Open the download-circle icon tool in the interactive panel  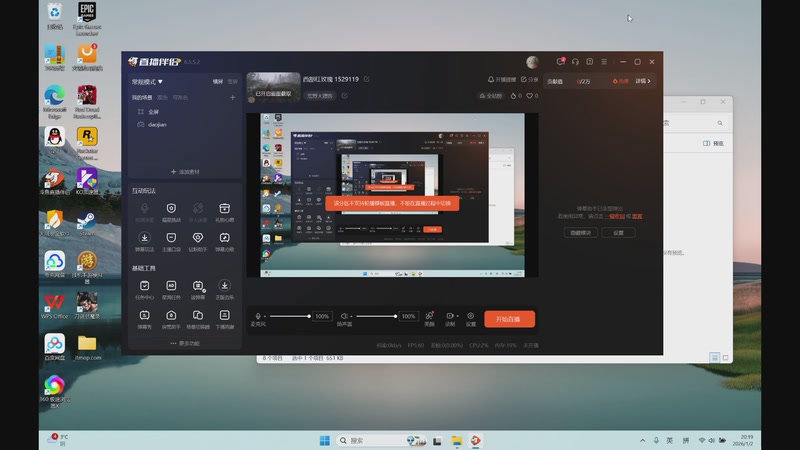click(x=144, y=238)
